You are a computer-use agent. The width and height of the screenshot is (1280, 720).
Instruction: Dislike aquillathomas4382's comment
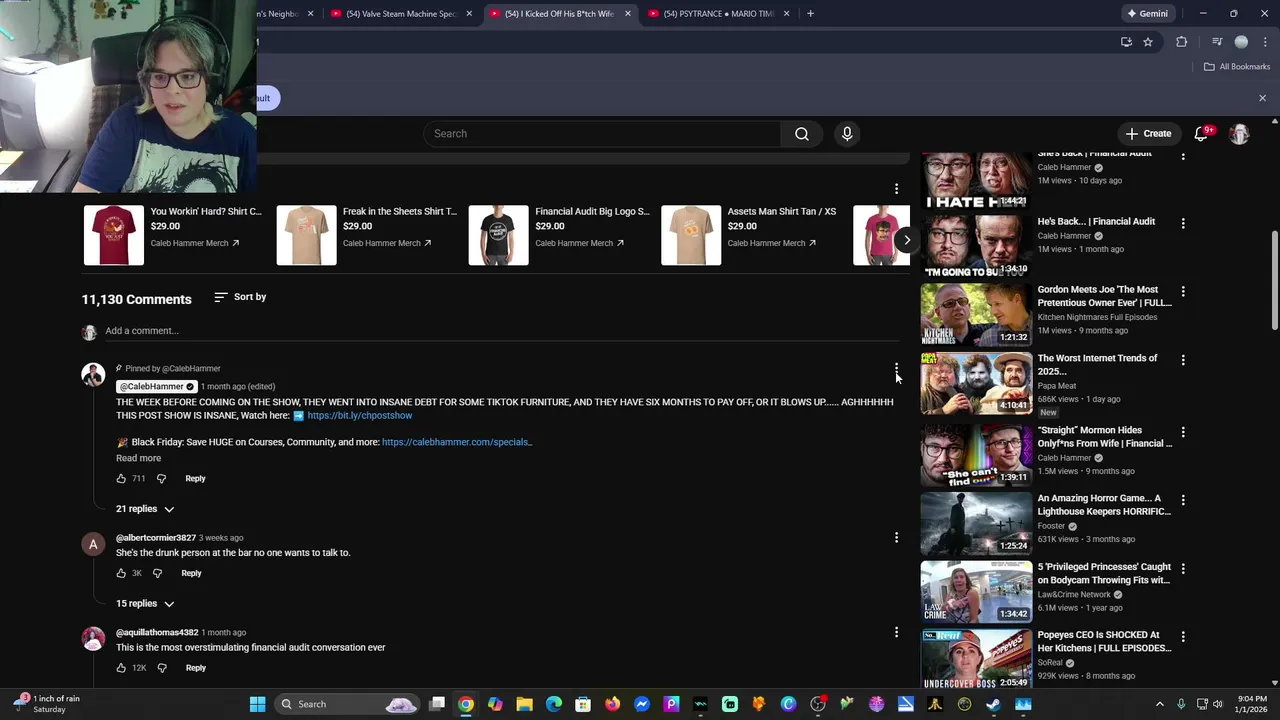161,668
